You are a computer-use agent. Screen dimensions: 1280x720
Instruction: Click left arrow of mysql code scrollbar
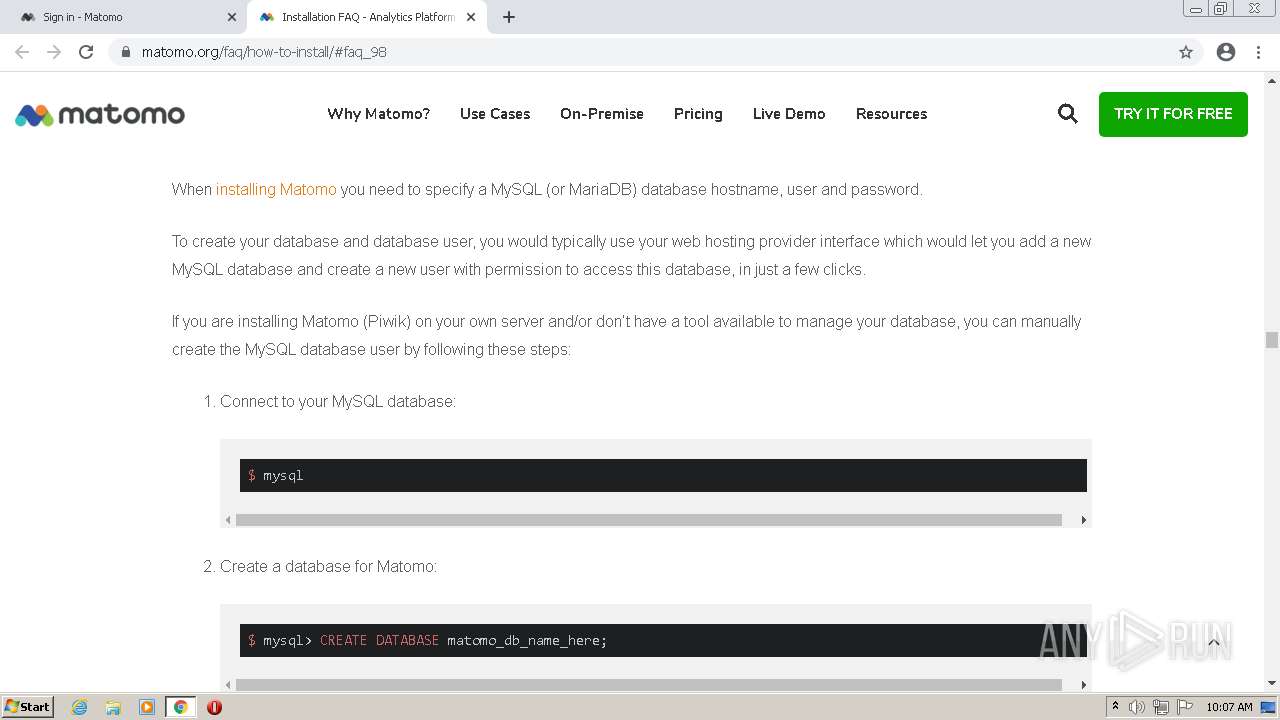[228, 520]
